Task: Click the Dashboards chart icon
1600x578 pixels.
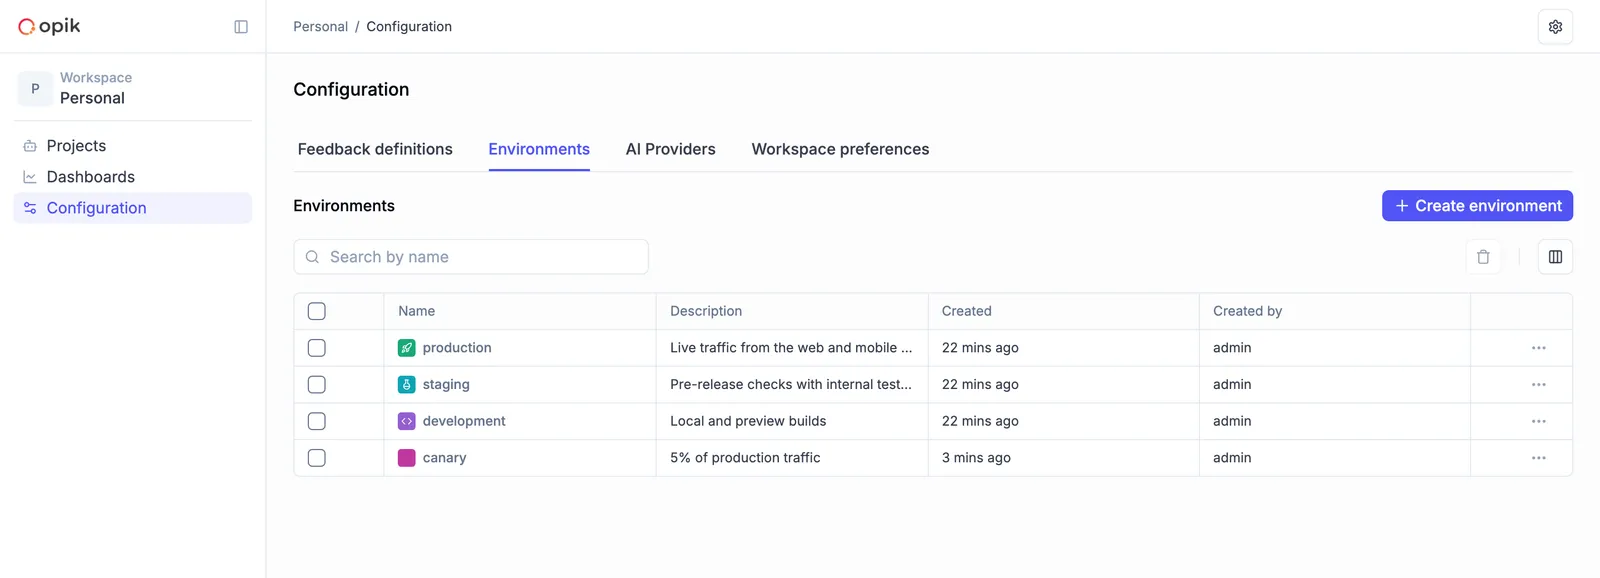Action: point(30,177)
